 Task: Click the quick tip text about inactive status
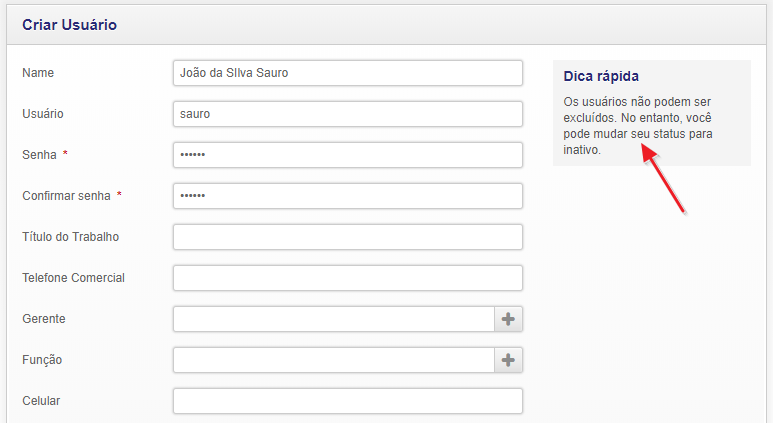point(638,126)
